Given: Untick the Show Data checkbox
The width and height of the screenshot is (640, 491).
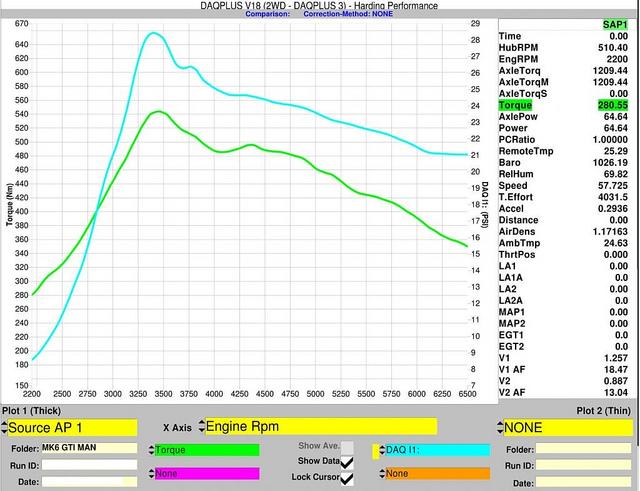Looking at the screenshot, I should pyautogui.click(x=347, y=462).
